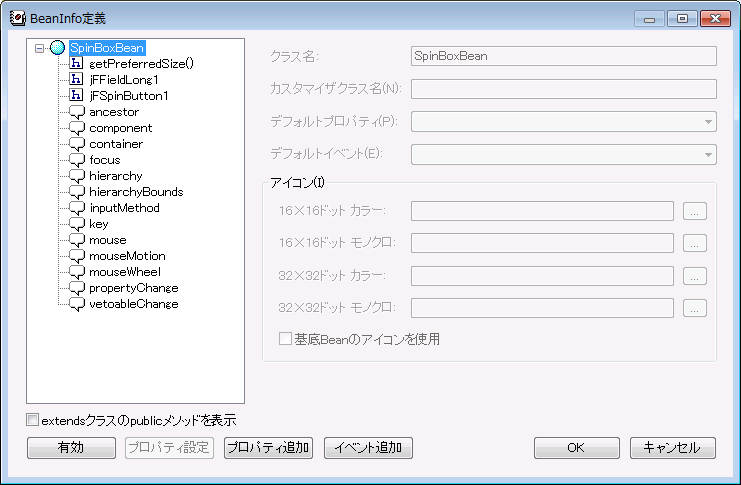The width and height of the screenshot is (741, 485).
Task: Select the mouseWheel event entry
Action: tap(125, 272)
